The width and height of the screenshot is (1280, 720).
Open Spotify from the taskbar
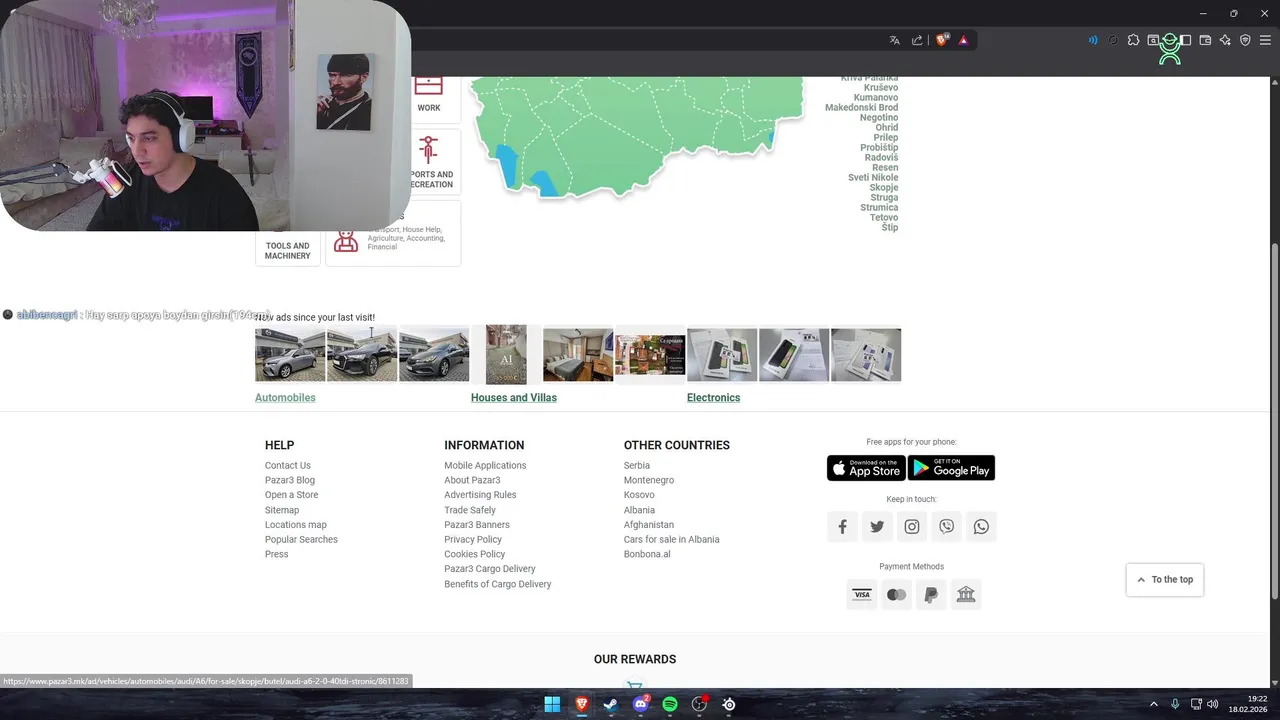click(x=670, y=704)
